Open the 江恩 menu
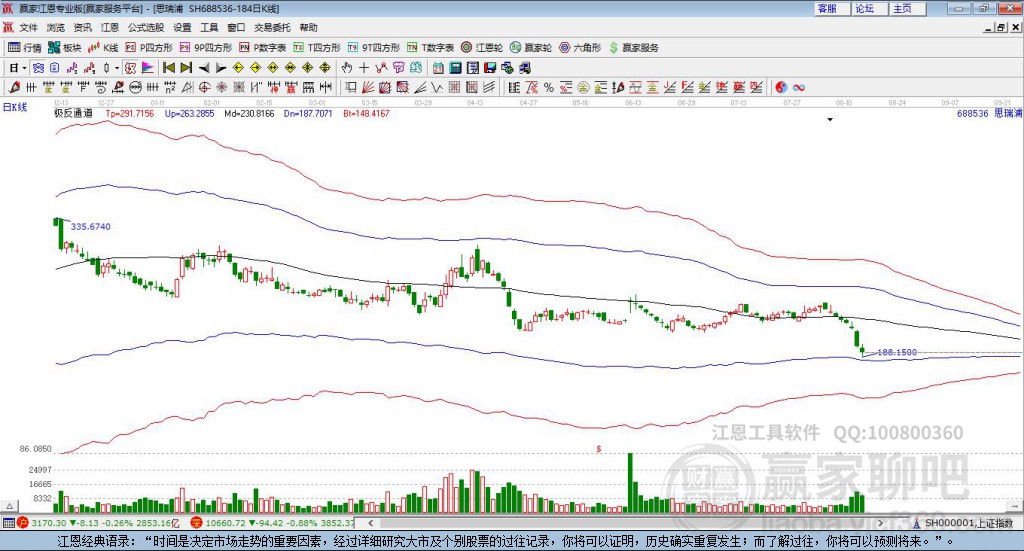The width and height of the screenshot is (1024, 551). (110, 27)
